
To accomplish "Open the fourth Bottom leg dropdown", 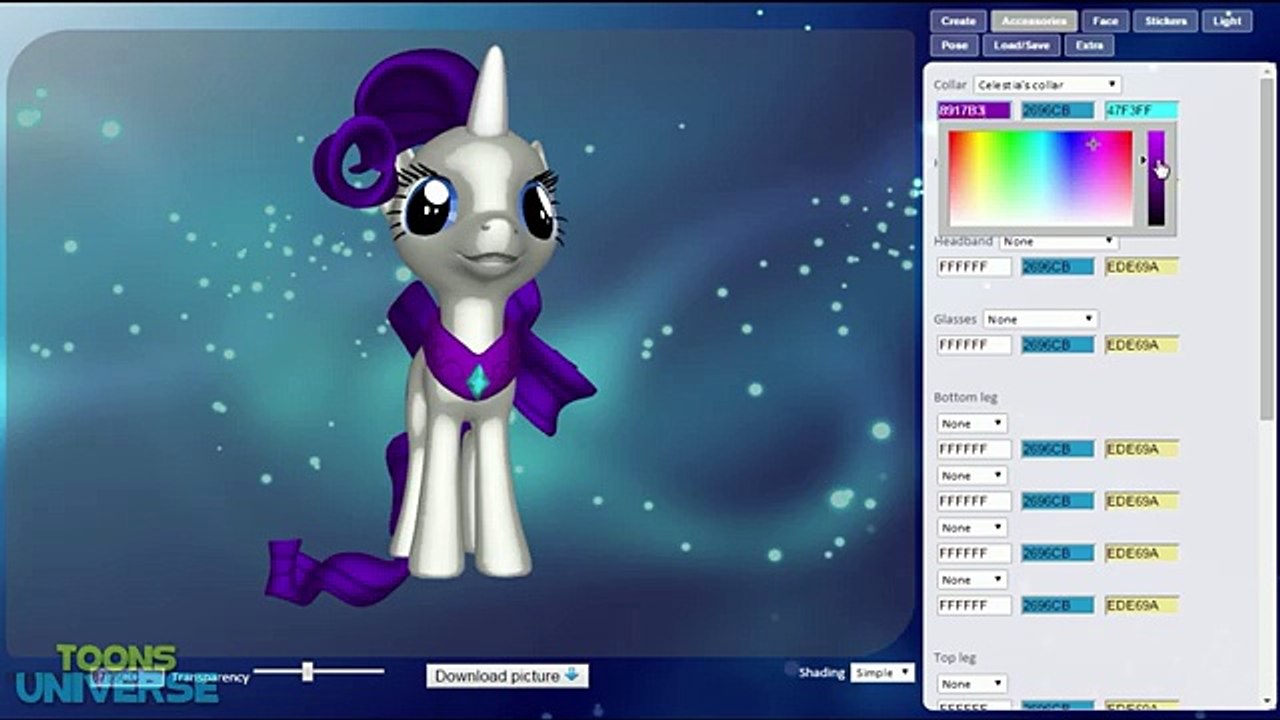I will click(972, 580).
